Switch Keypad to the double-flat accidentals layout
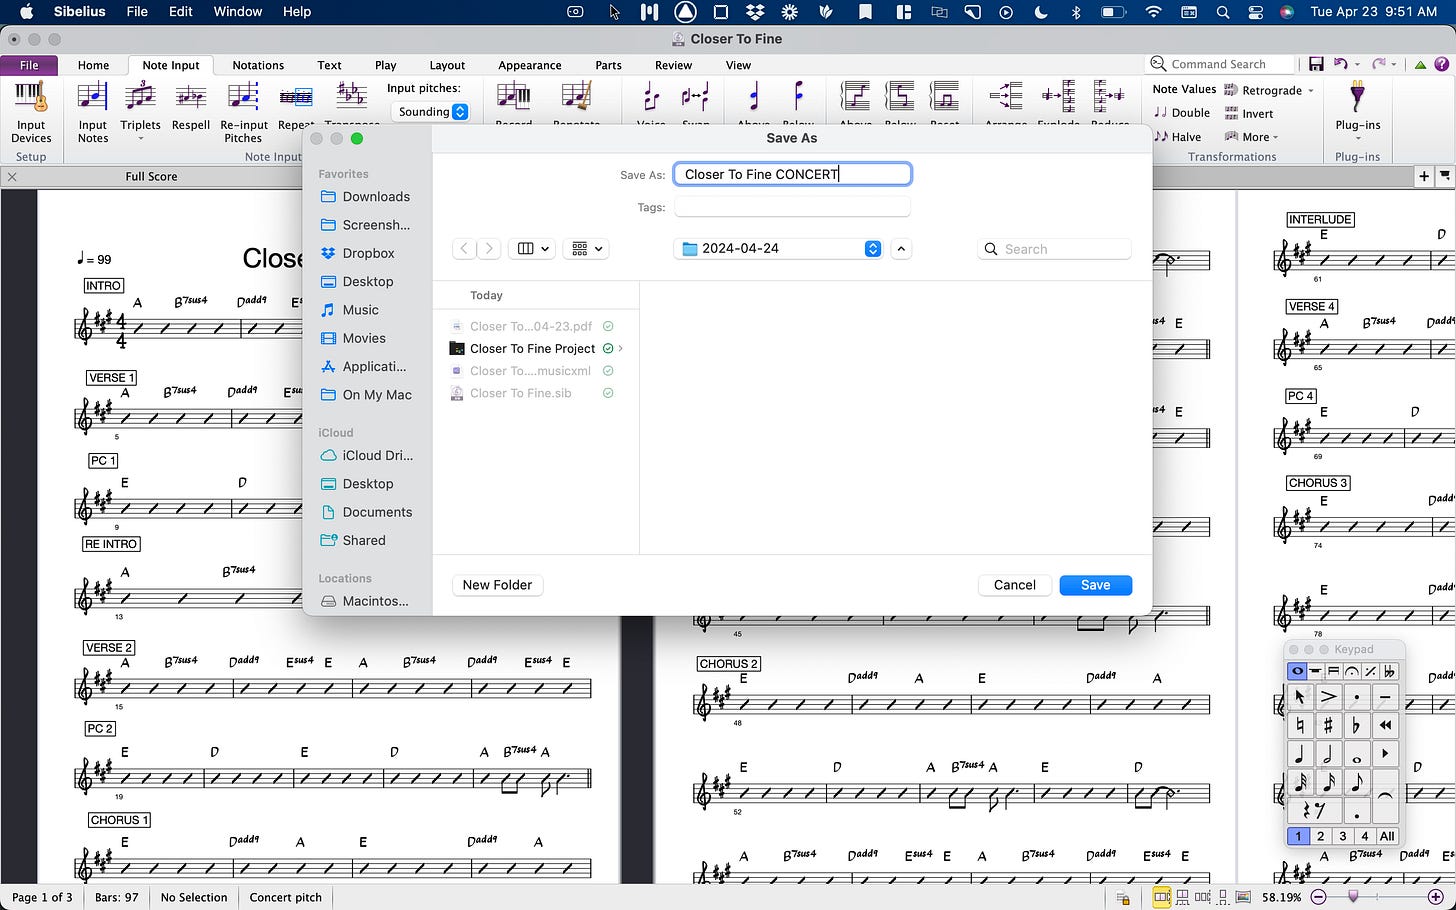 tap(1389, 671)
